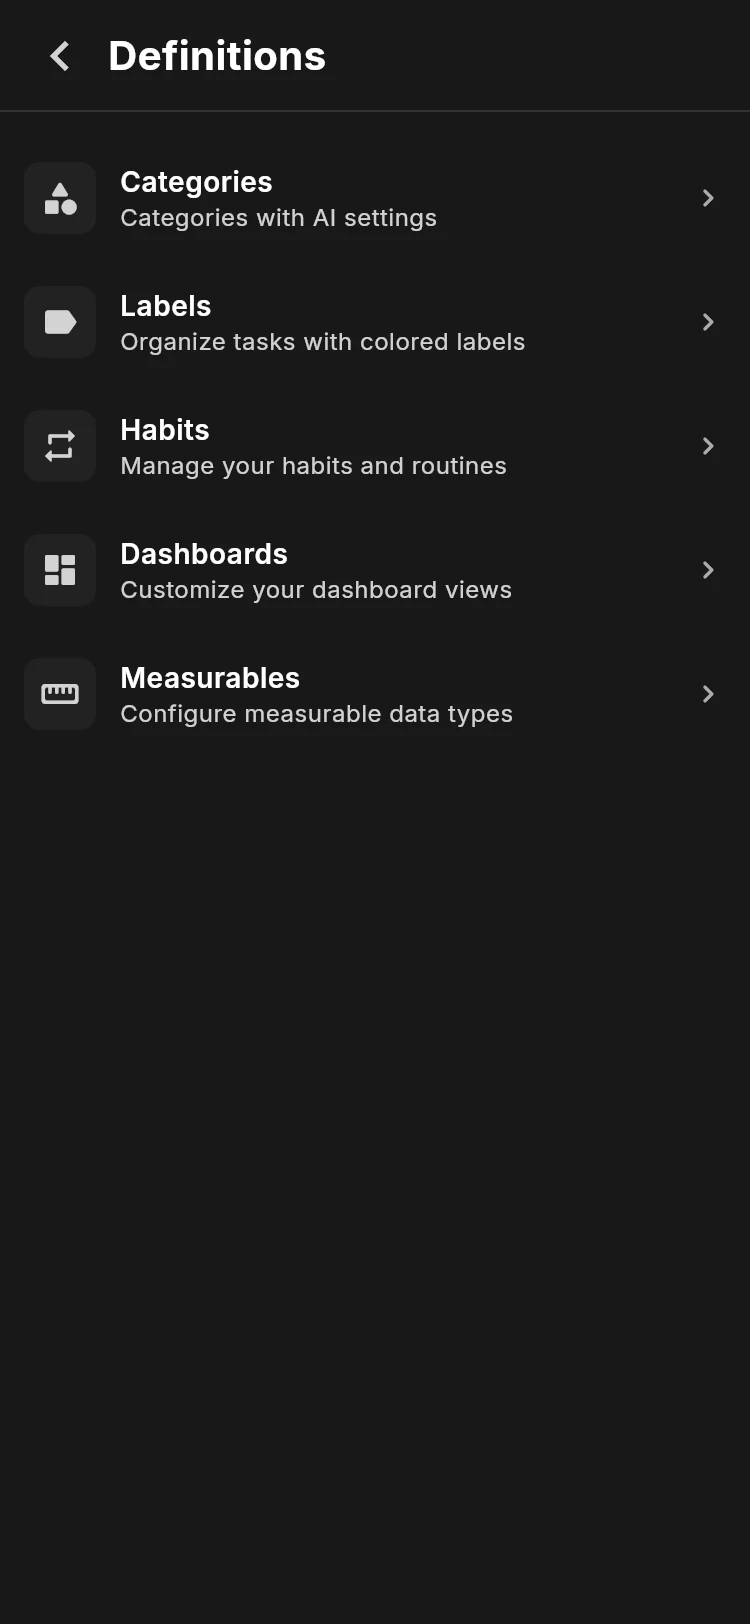Tap the Labels tag icon
This screenshot has height=1624, width=750.
point(60,322)
